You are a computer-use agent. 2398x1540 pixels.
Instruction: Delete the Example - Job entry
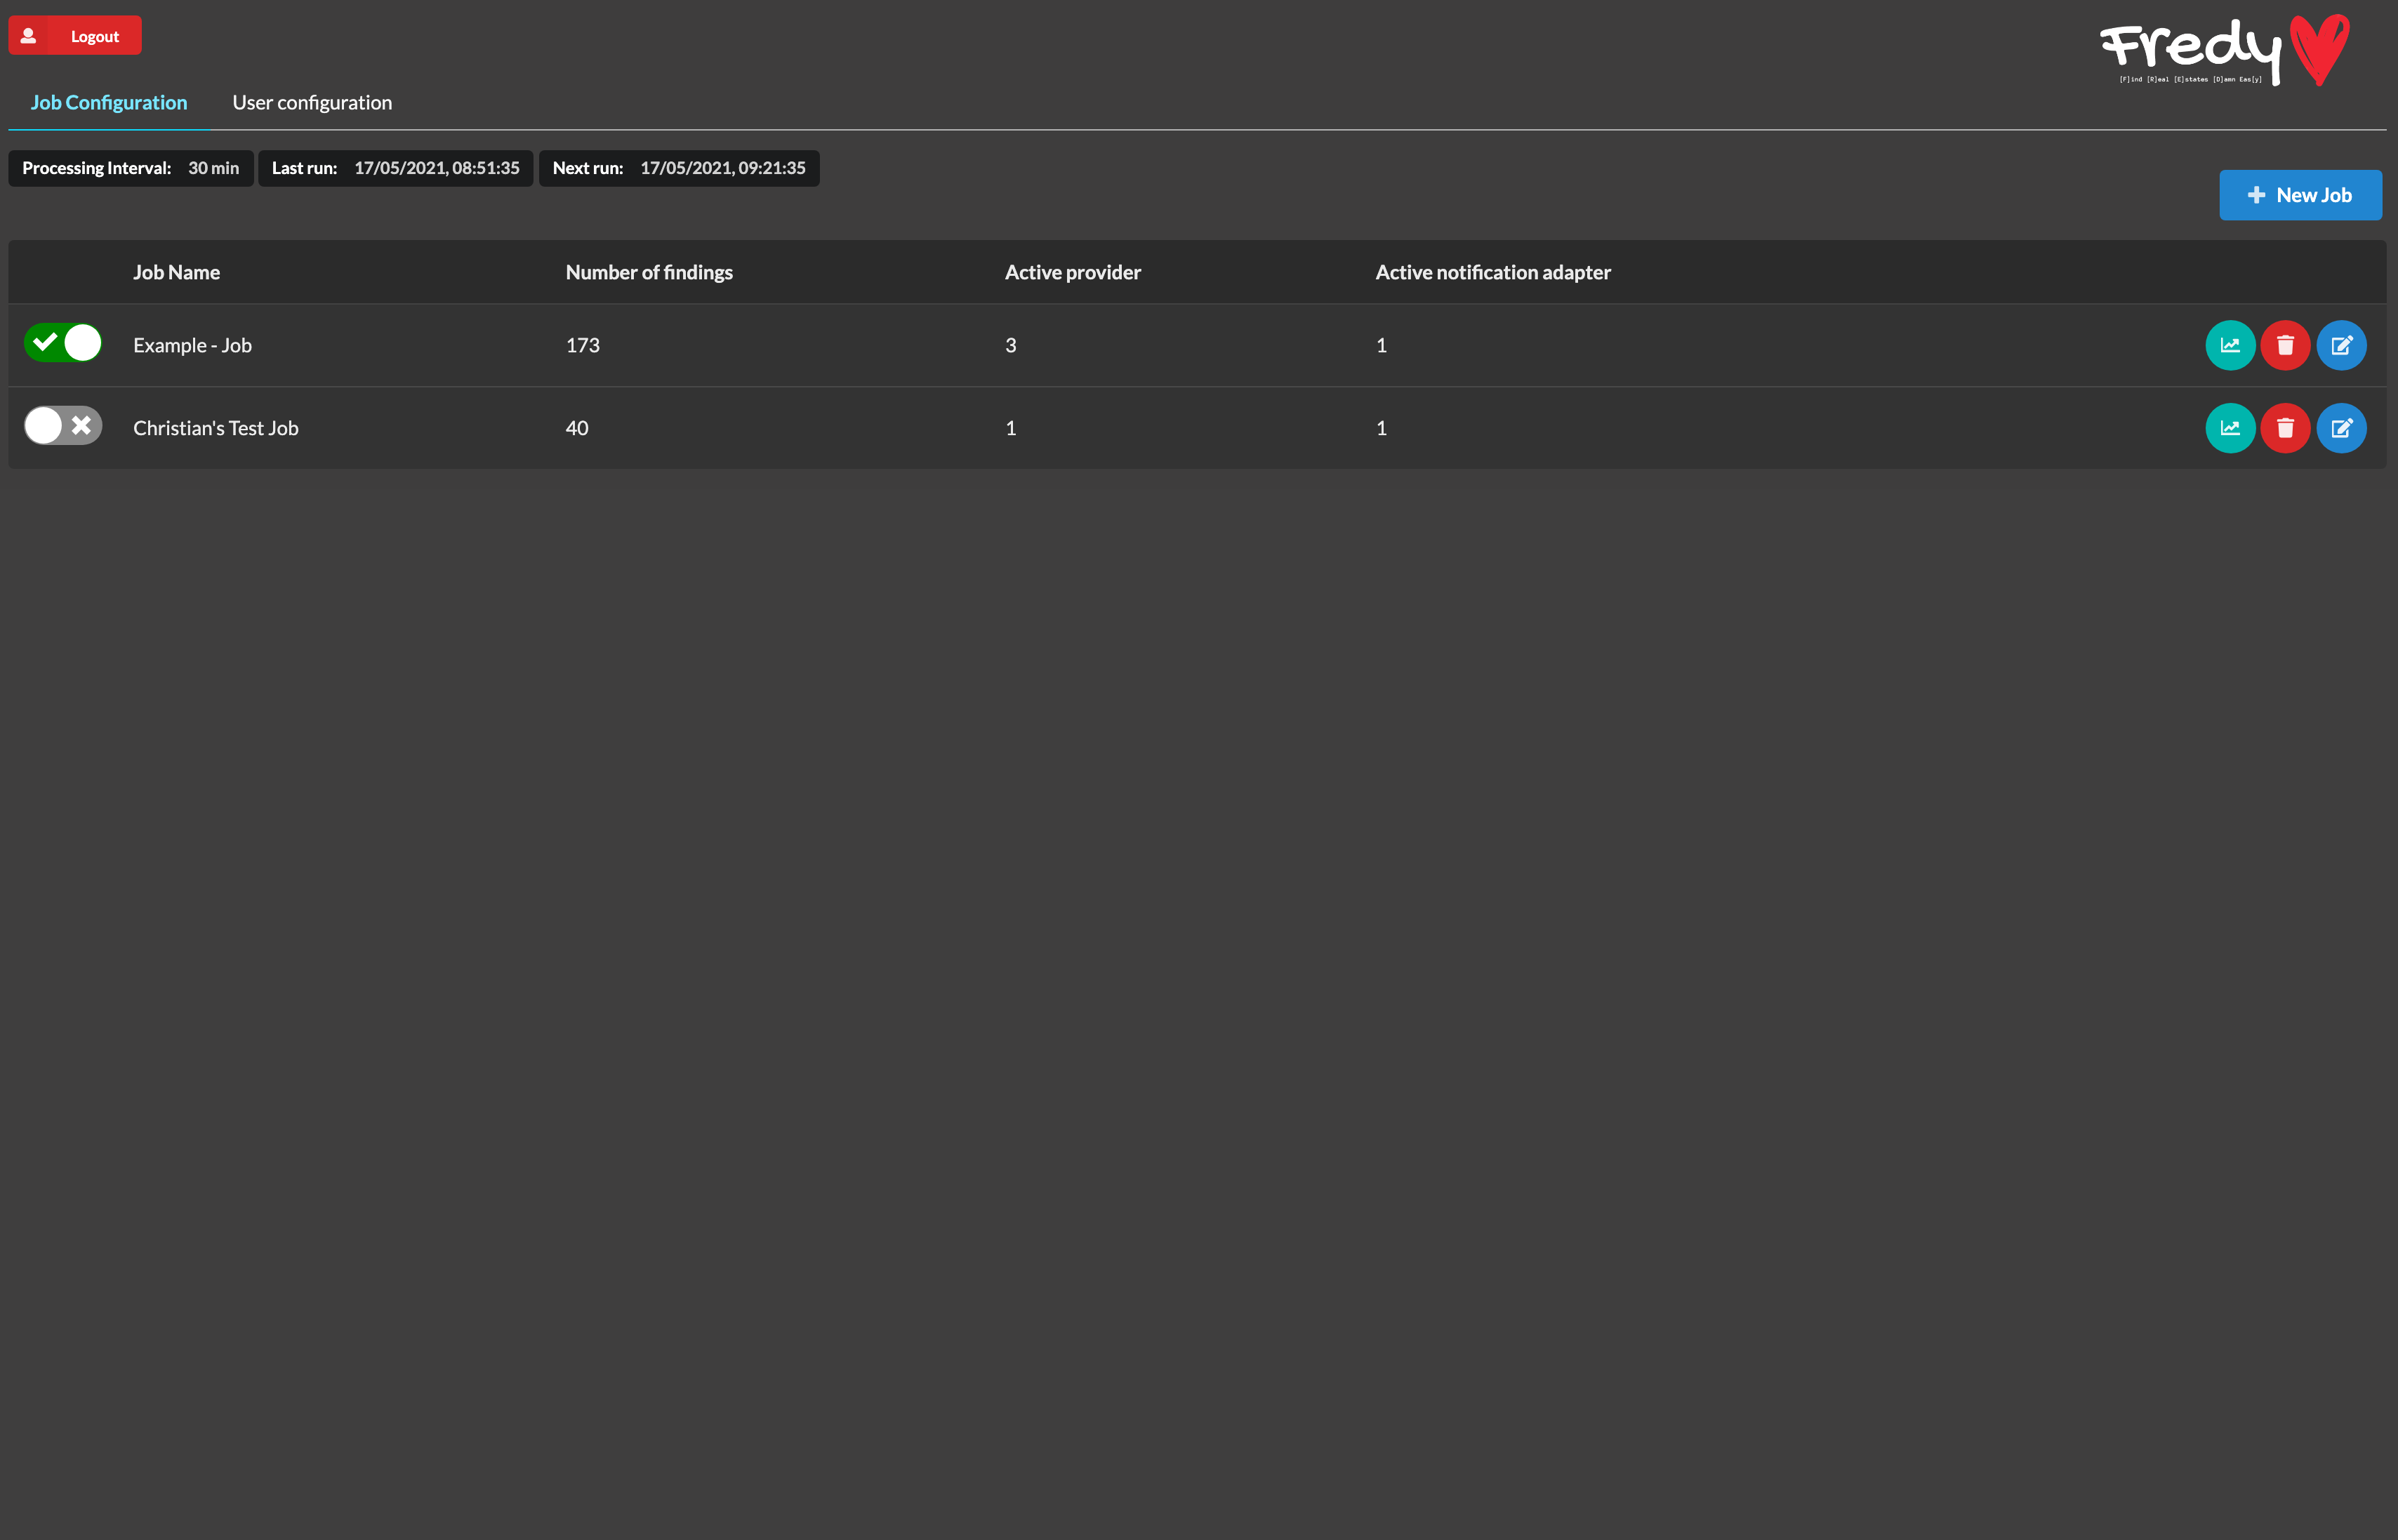coord(2285,345)
